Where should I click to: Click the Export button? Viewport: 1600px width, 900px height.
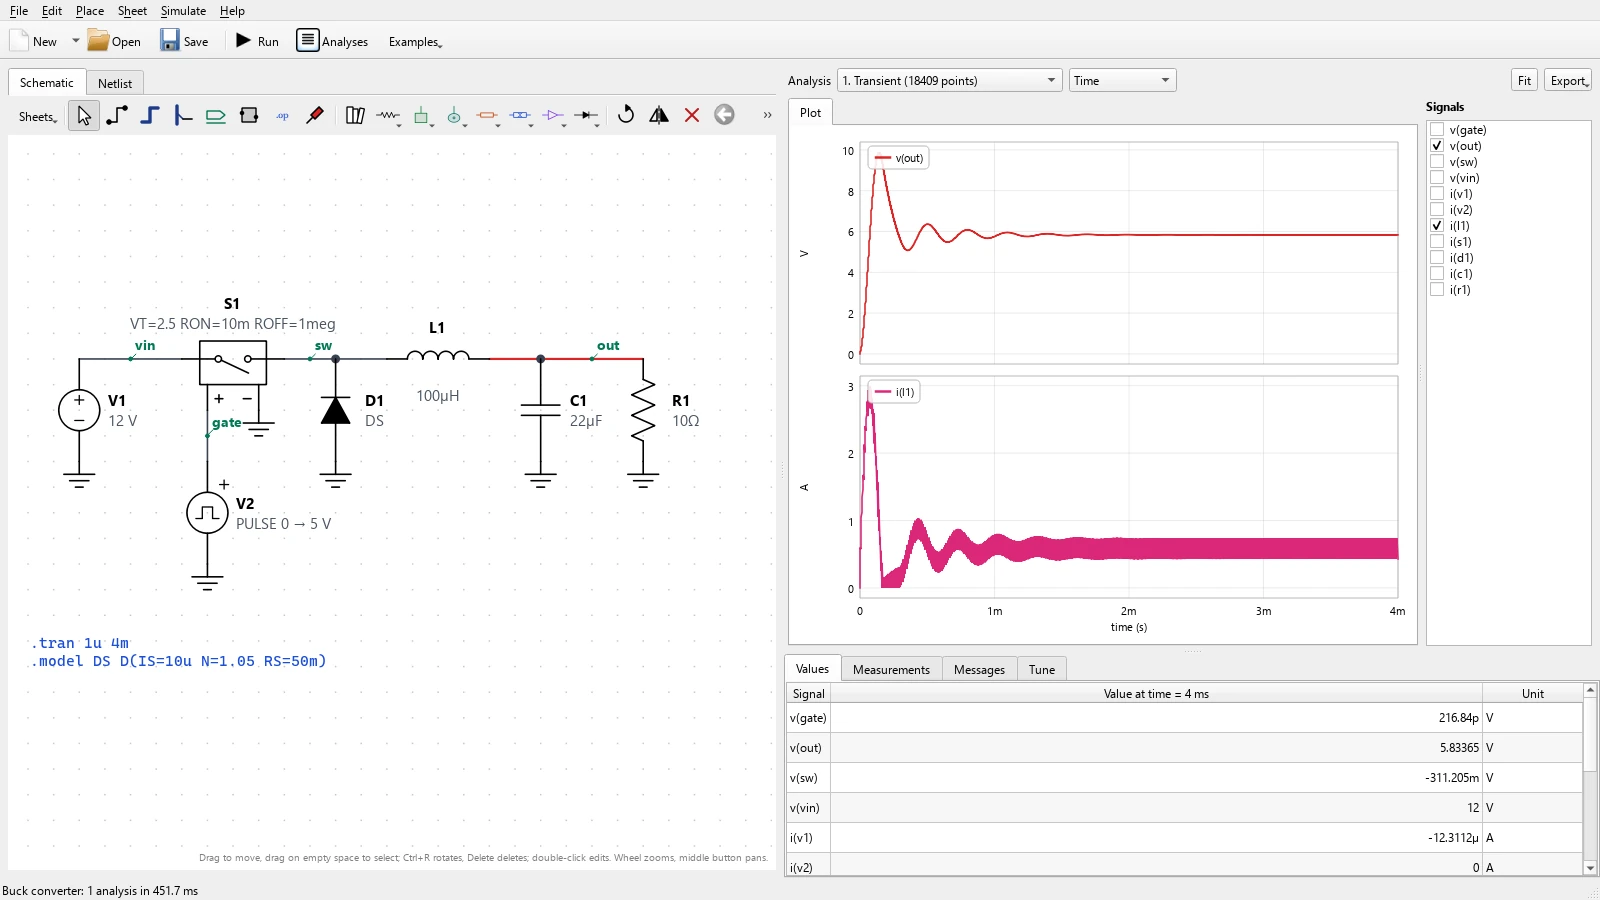pyautogui.click(x=1568, y=81)
